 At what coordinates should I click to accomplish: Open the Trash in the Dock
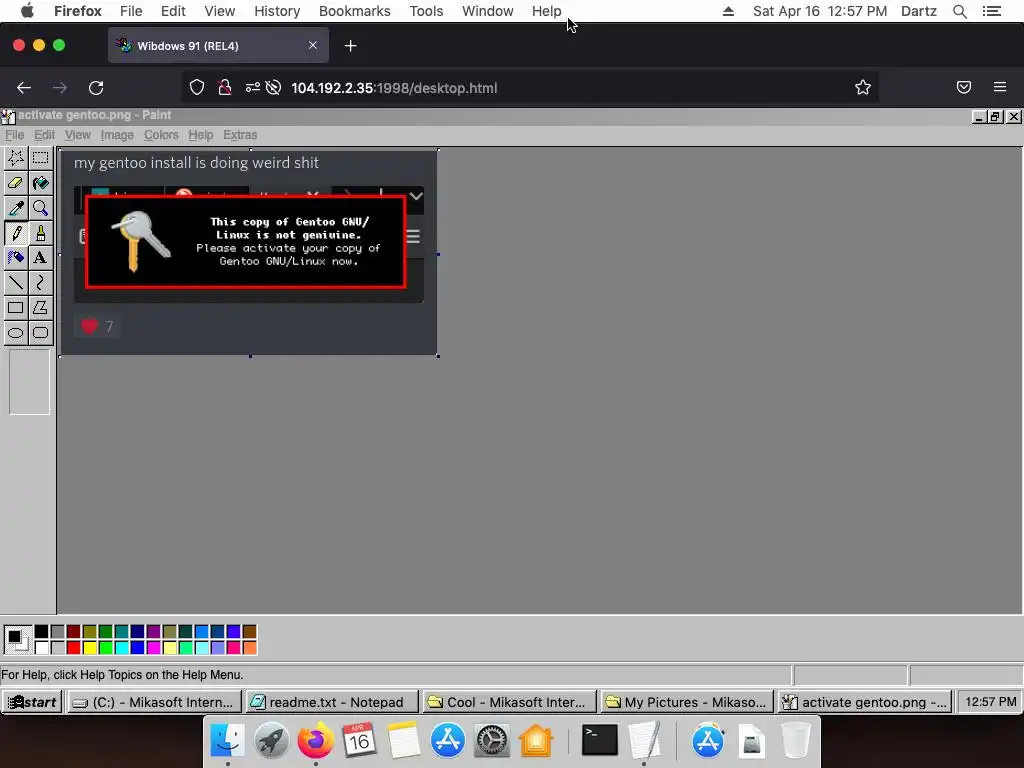796,741
